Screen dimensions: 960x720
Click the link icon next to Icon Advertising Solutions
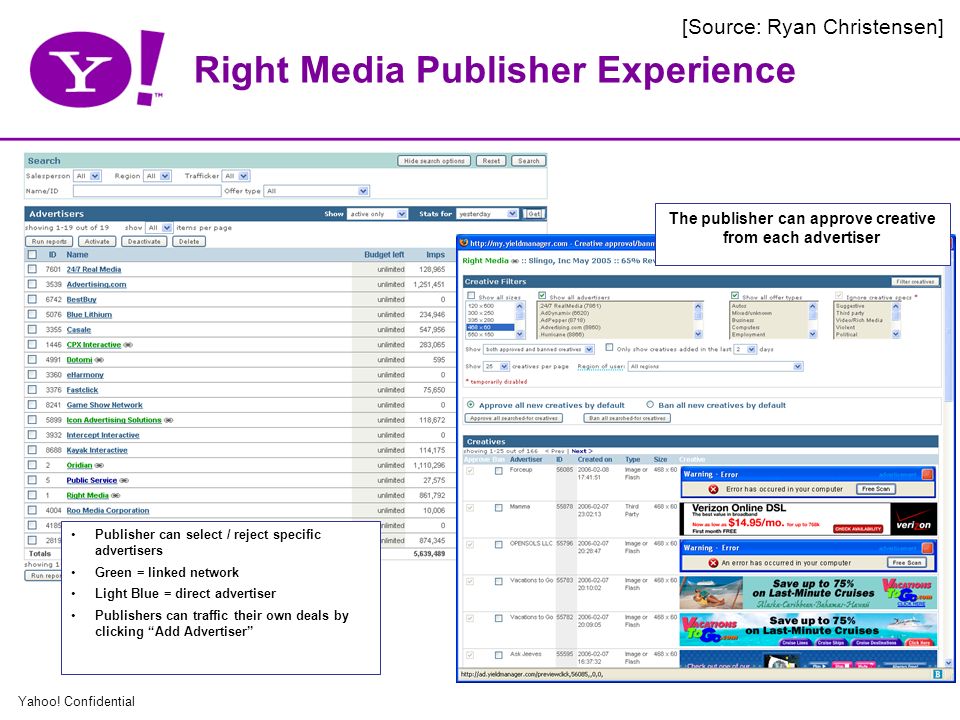[168, 421]
